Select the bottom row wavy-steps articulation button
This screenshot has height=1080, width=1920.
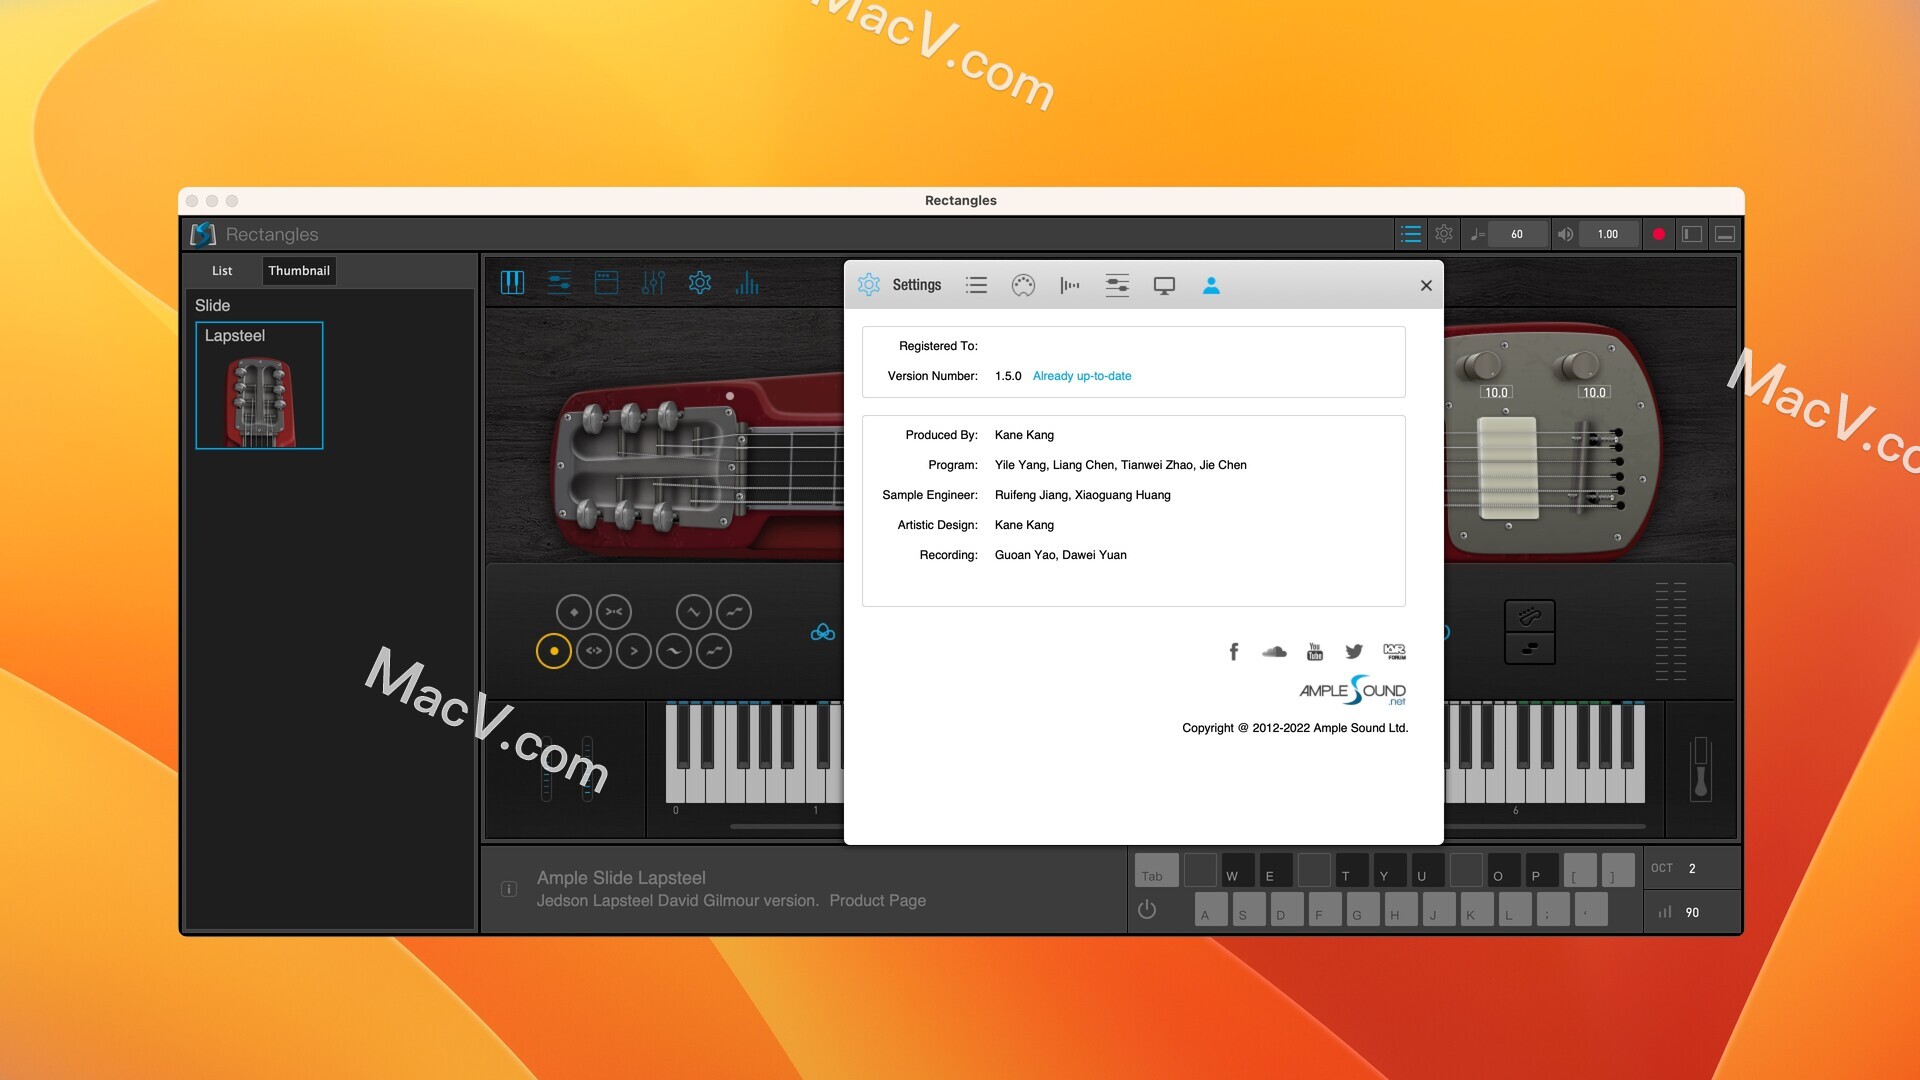[x=714, y=651]
